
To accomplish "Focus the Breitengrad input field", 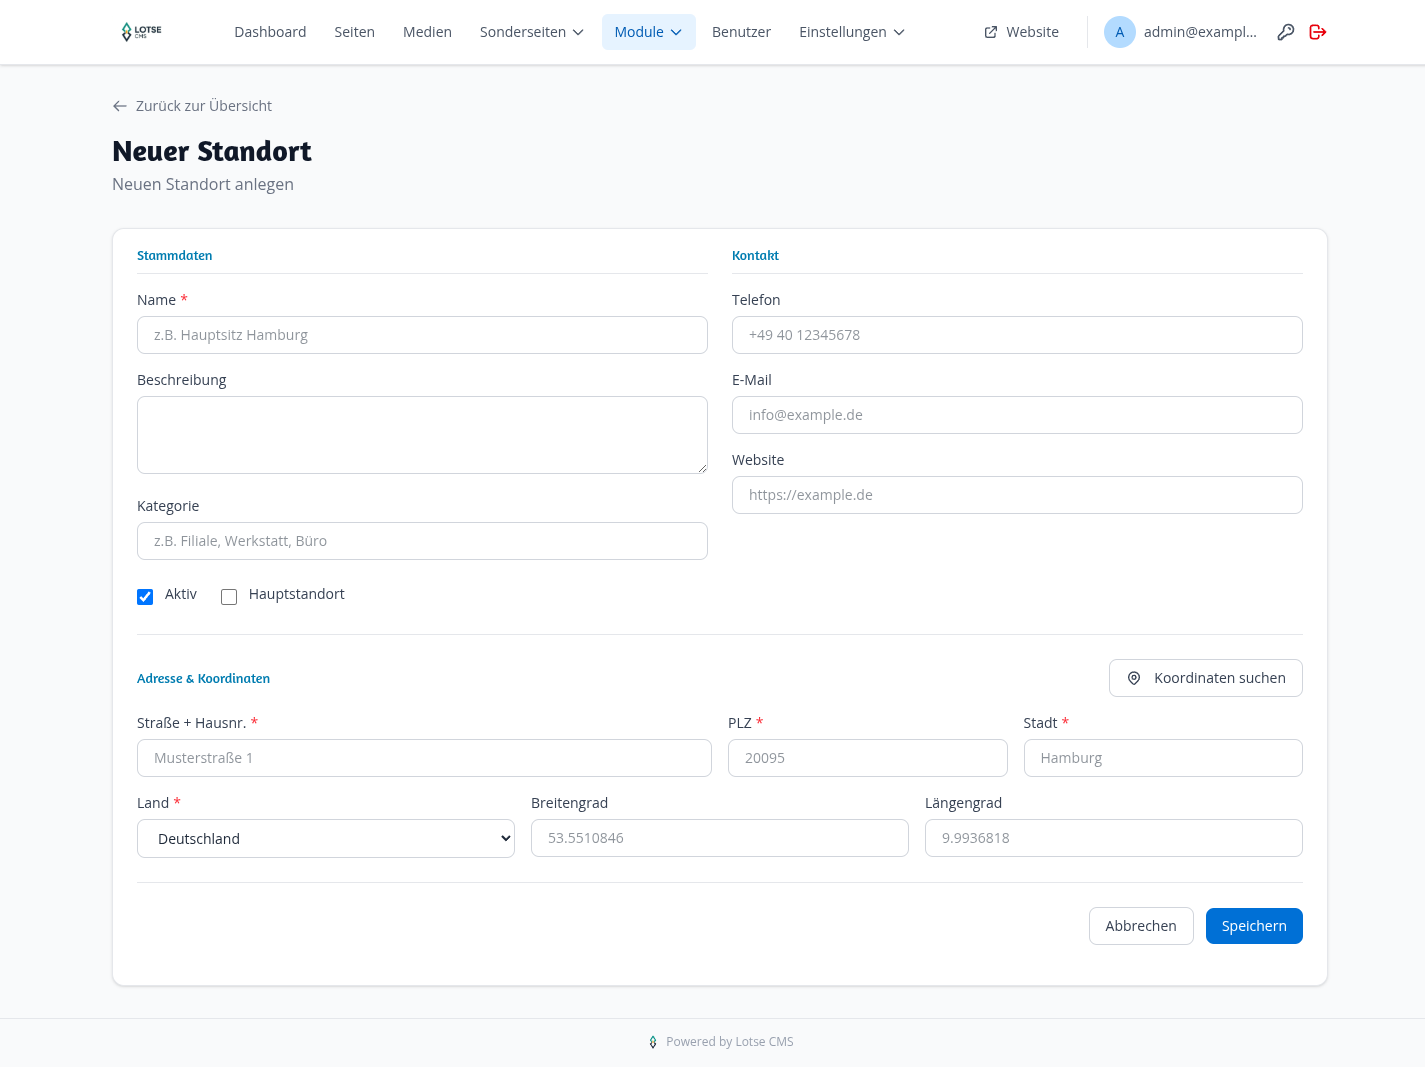I will point(720,838).
